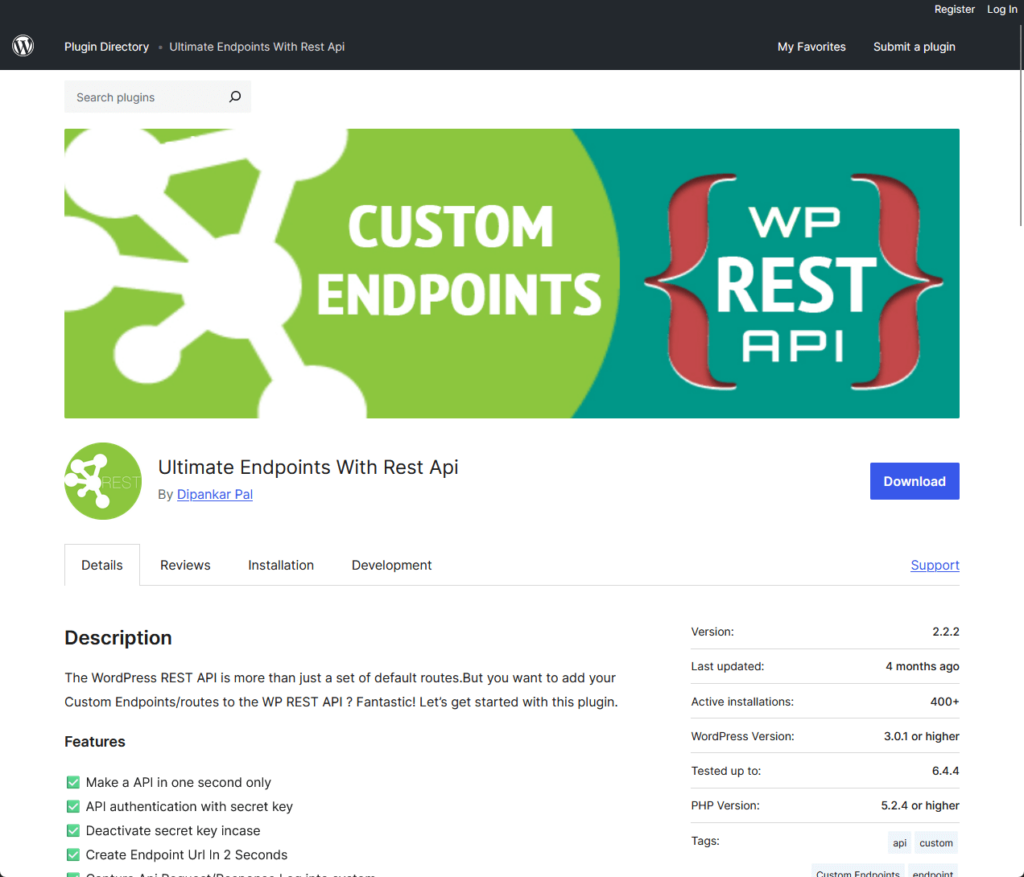The image size is (1024, 877).
Task: Click the Description heading
Action: [118, 637]
